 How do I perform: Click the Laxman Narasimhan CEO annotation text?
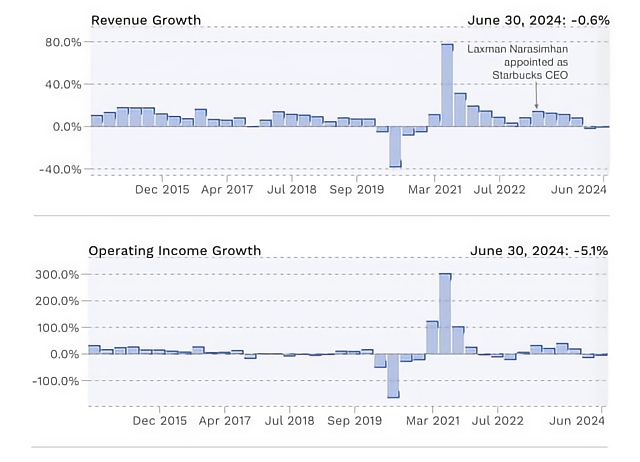click(x=518, y=62)
